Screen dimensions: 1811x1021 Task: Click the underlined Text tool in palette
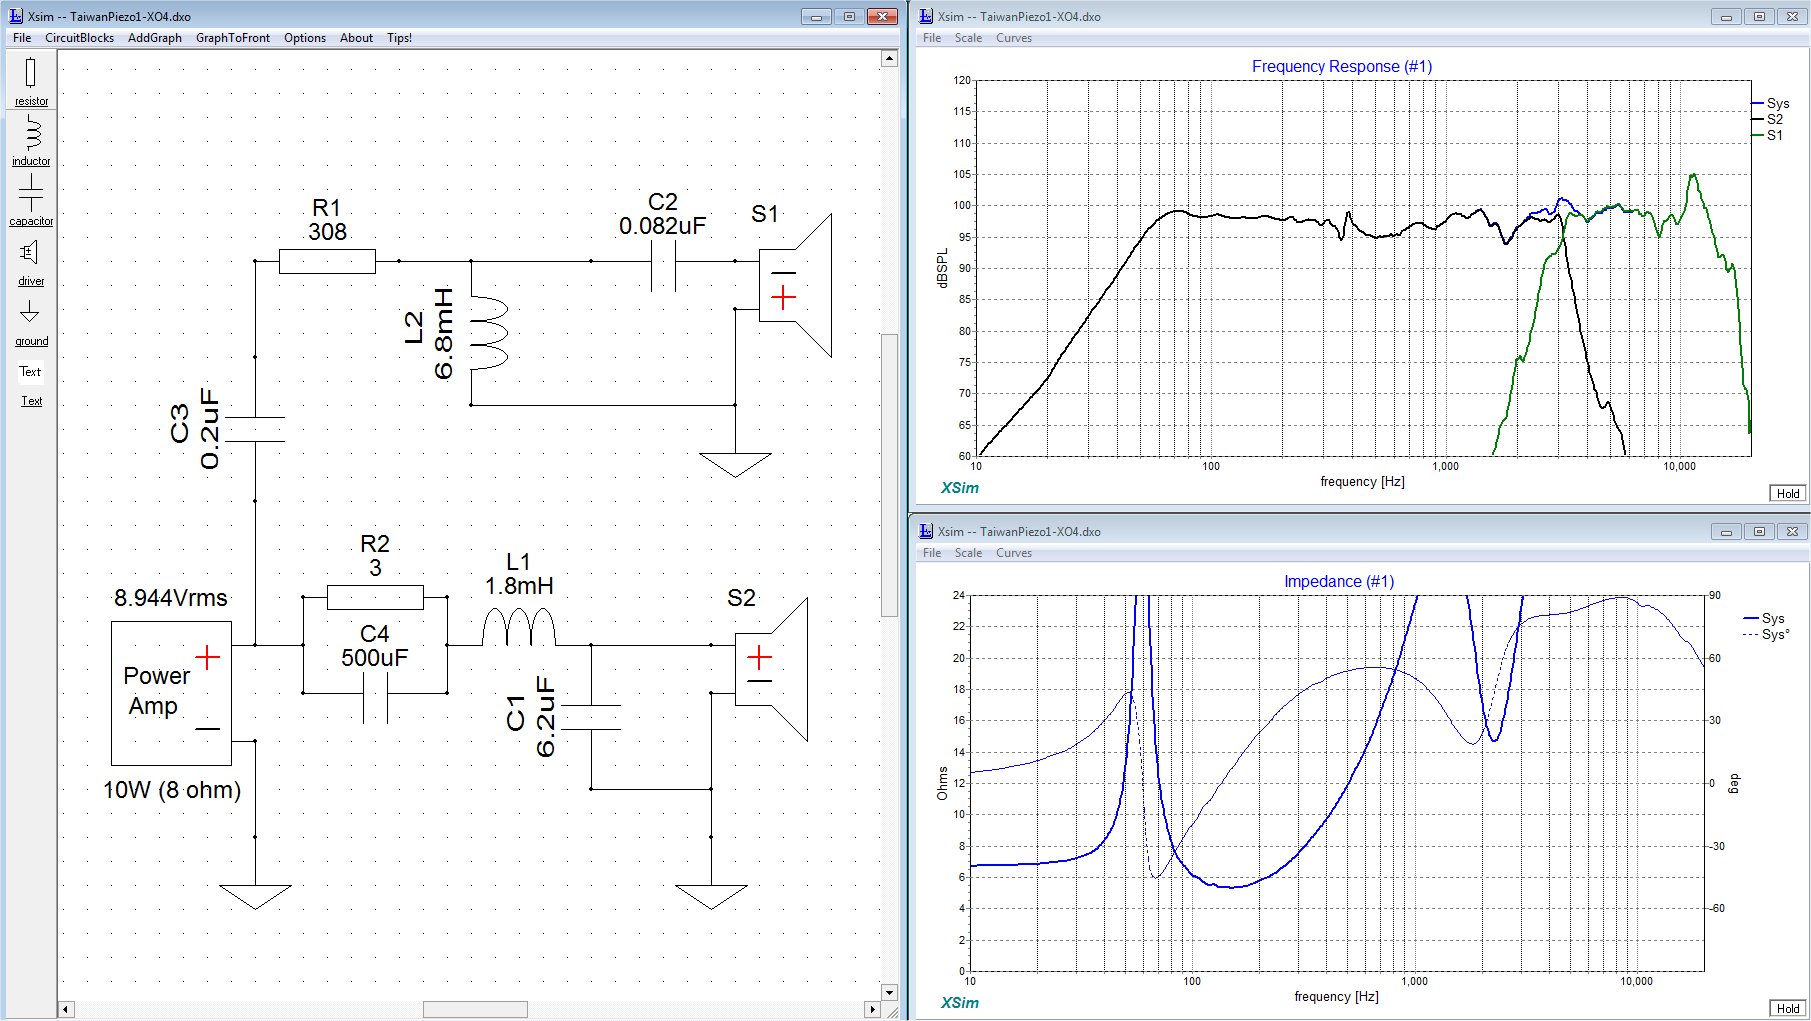(32, 401)
